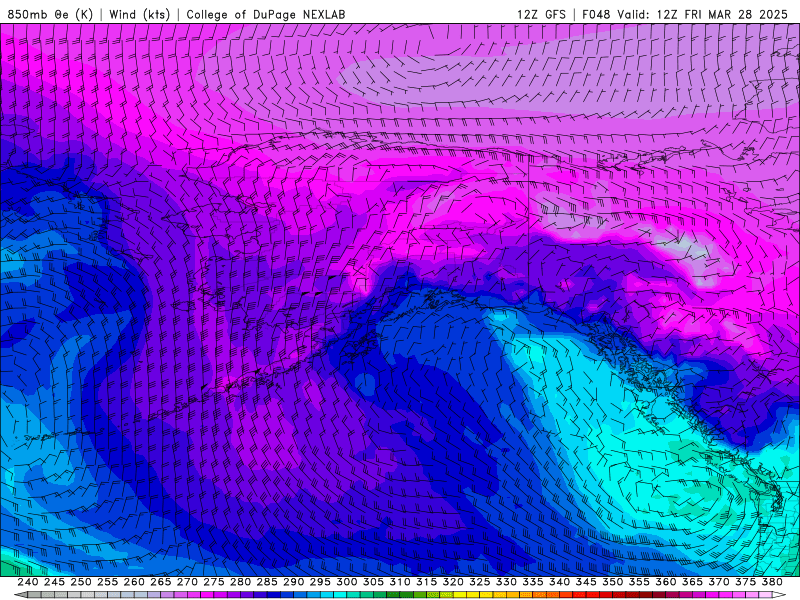Image resolution: width=800 pixels, height=600 pixels.
Task: Select the 295 scale value
Action: coord(320,582)
